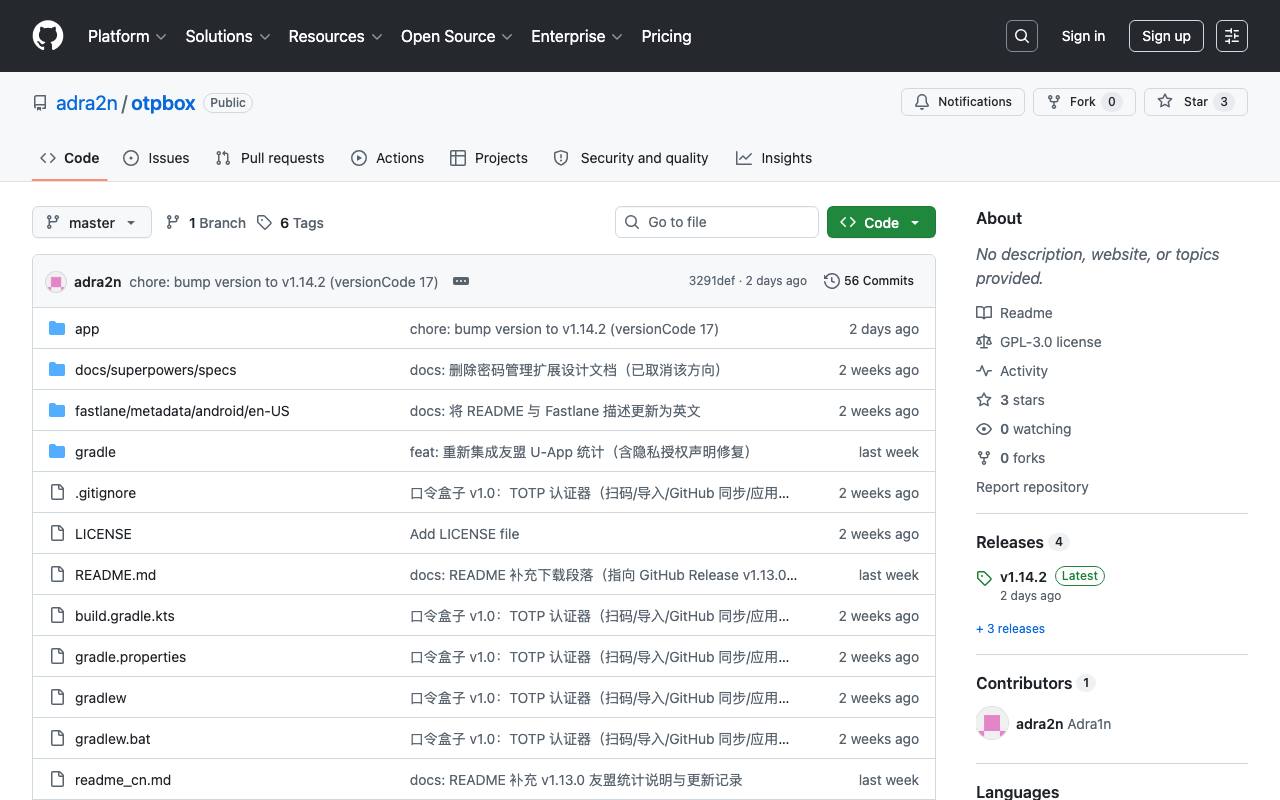Click the .gitignore file icon
The height and width of the screenshot is (800, 1280).
[x=57, y=493]
